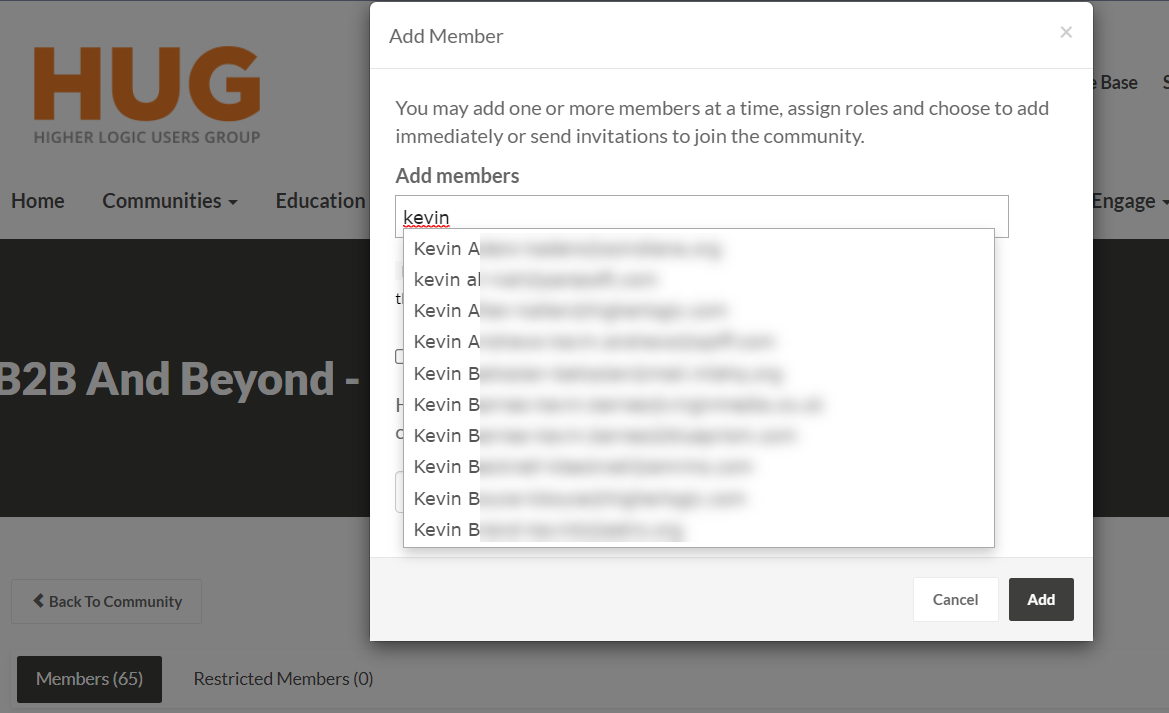Viewport: 1169px width, 713px height.
Task: Choose the topmost Kevin A suggestion
Action: coord(699,248)
